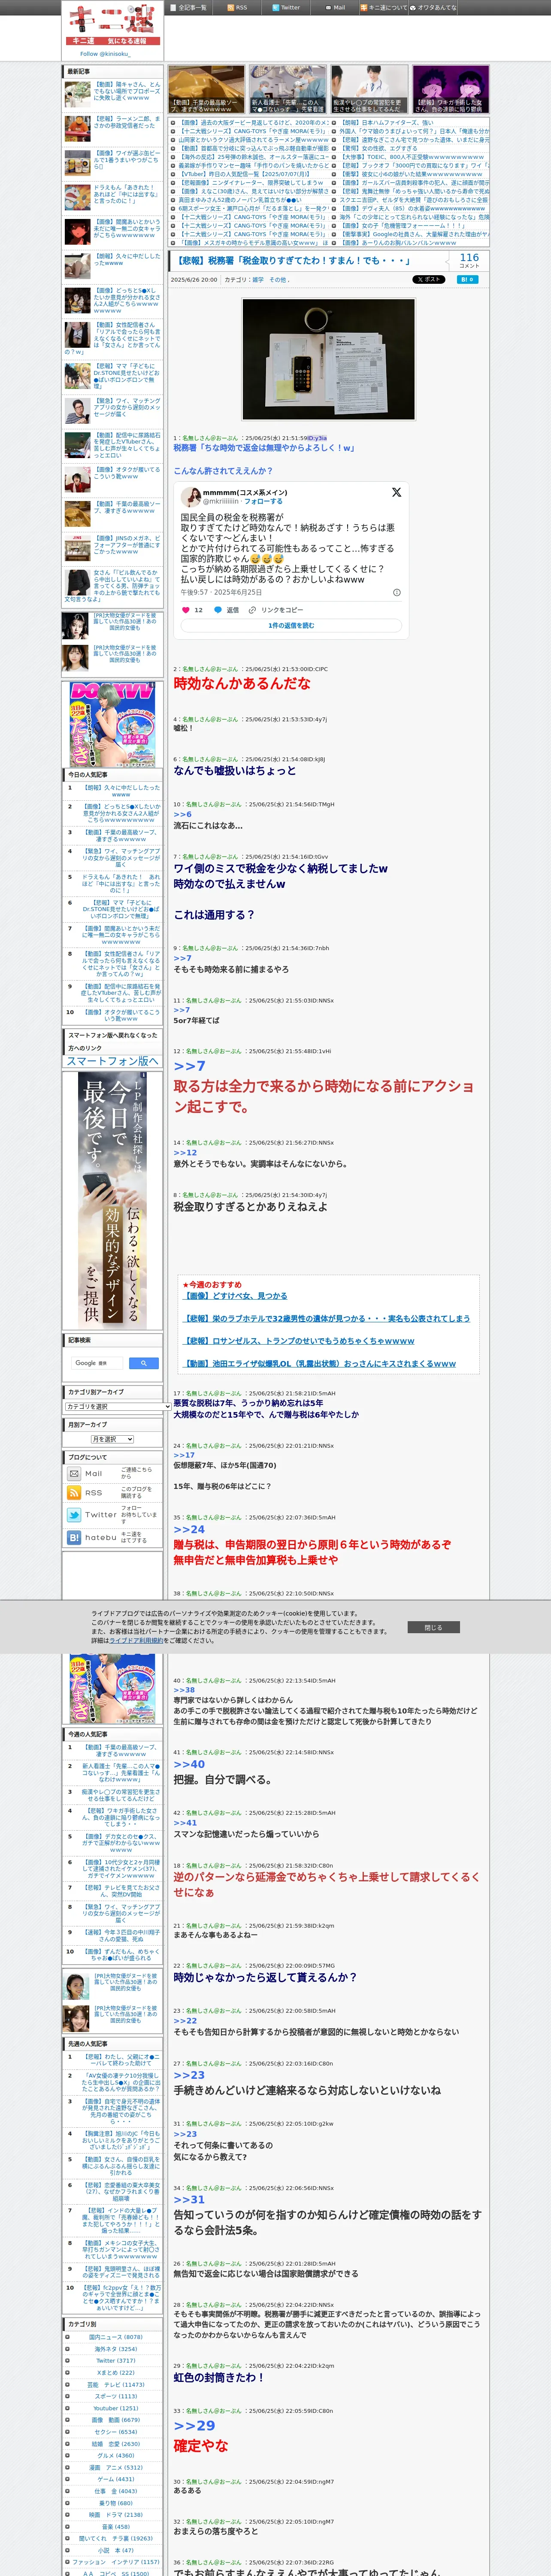This screenshot has height=2576, width=551.
Task: Read replies via 1件の返信を読む
Action: click(291, 626)
